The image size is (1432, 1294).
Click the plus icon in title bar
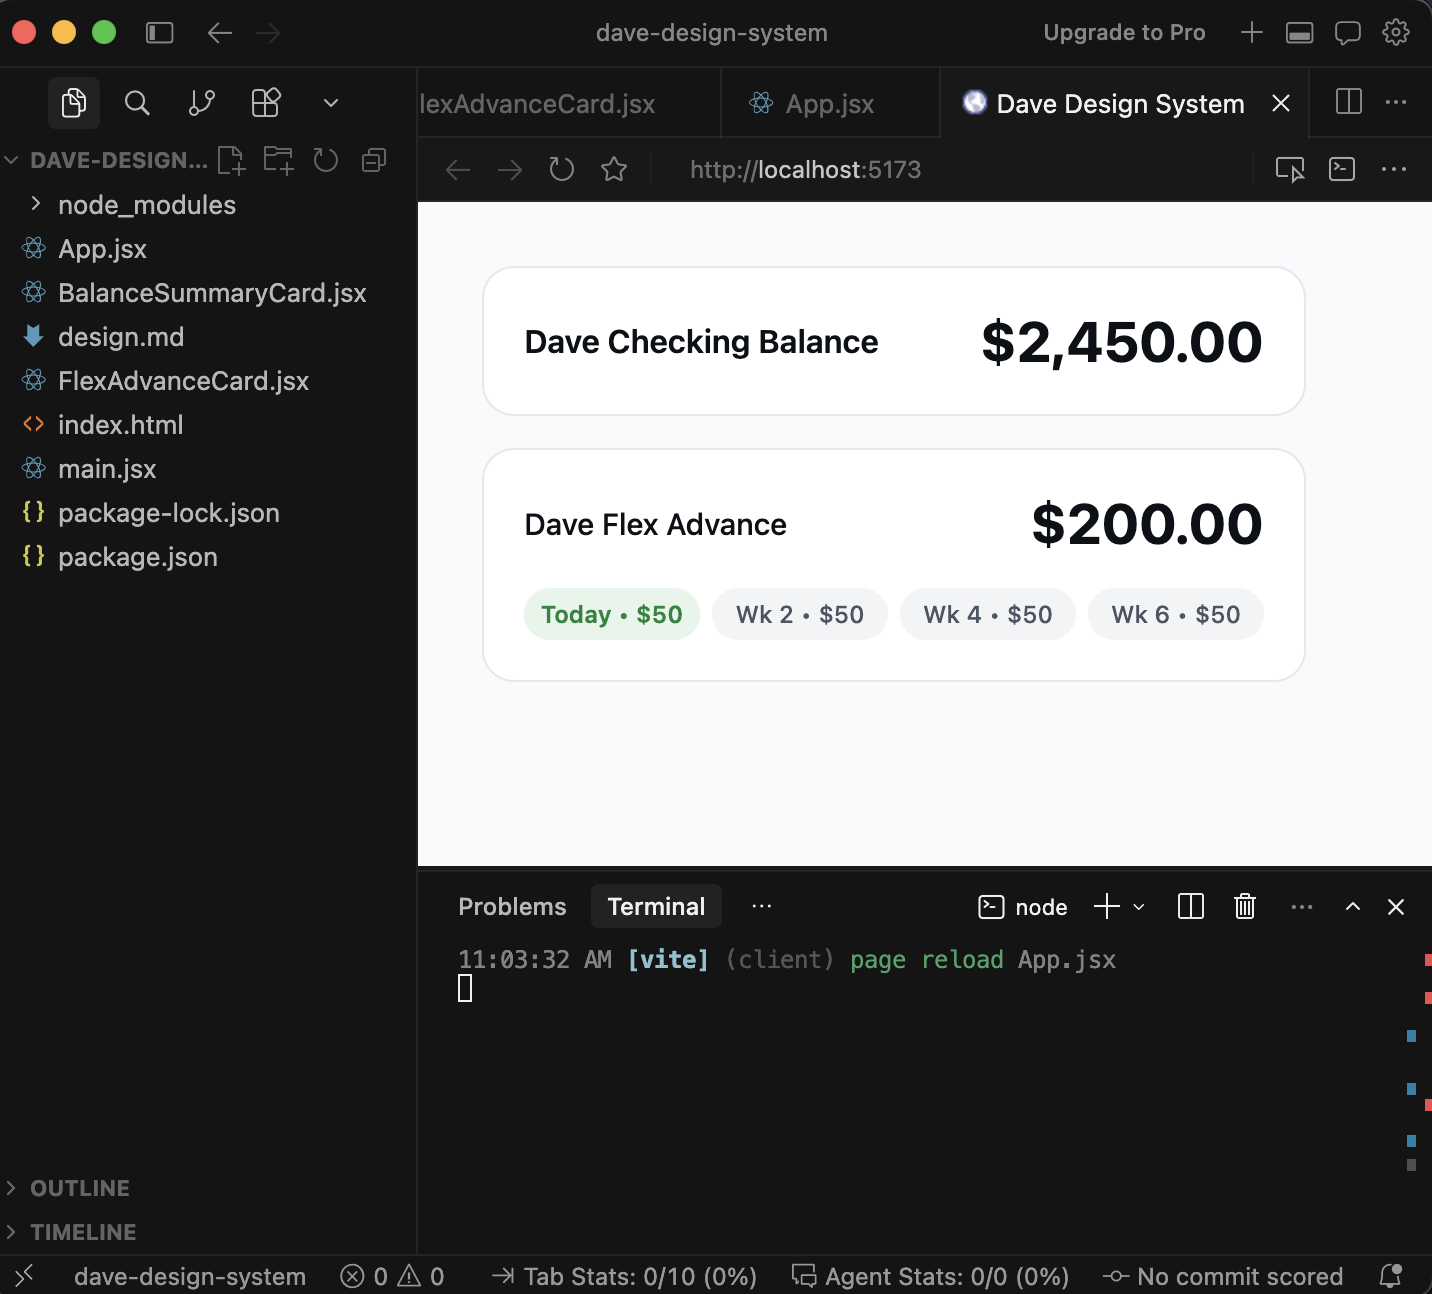pos(1252,33)
